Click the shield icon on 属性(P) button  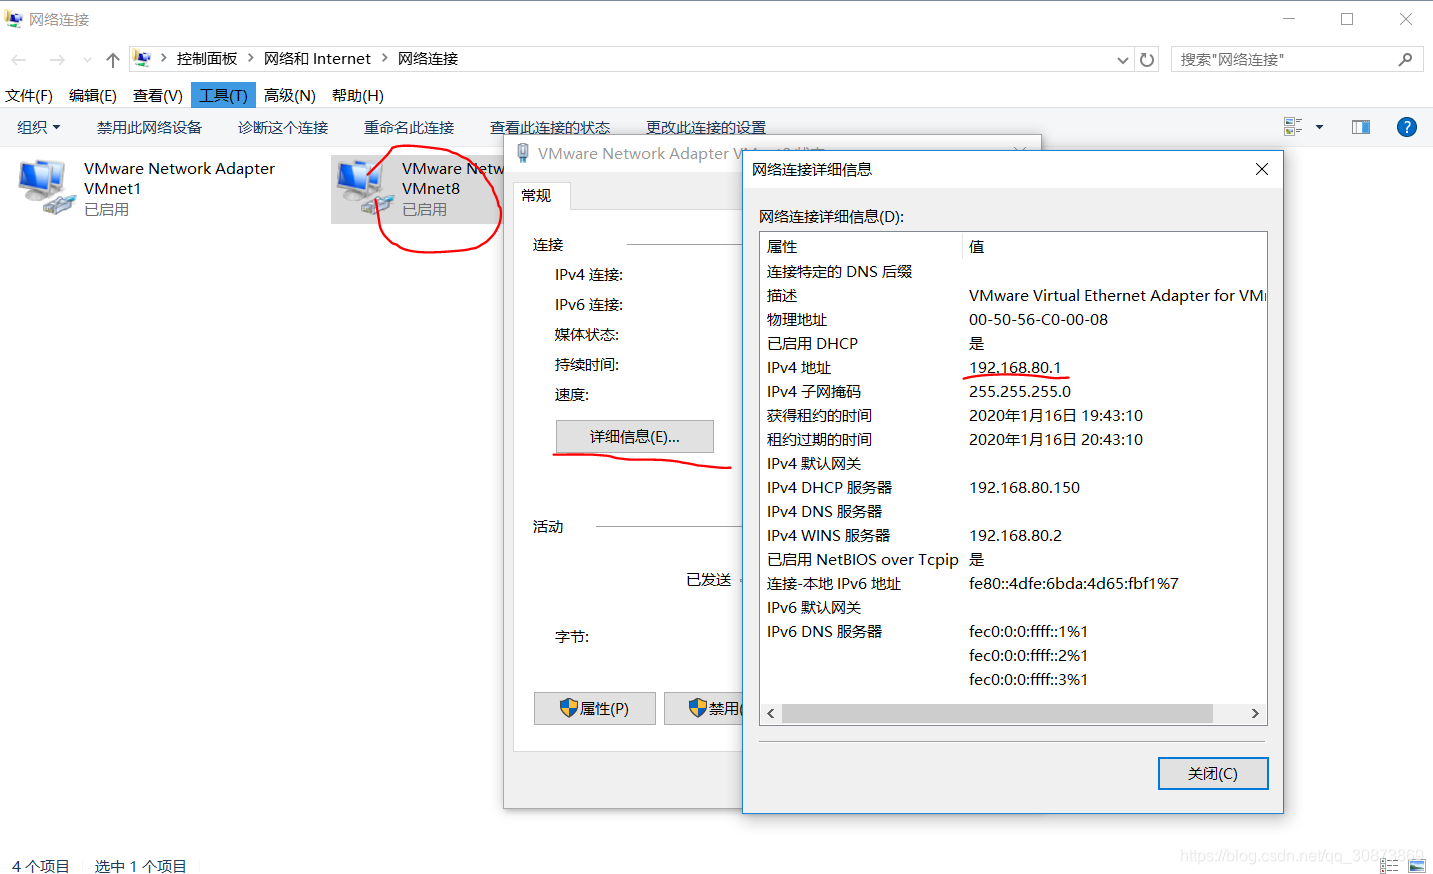click(x=568, y=708)
